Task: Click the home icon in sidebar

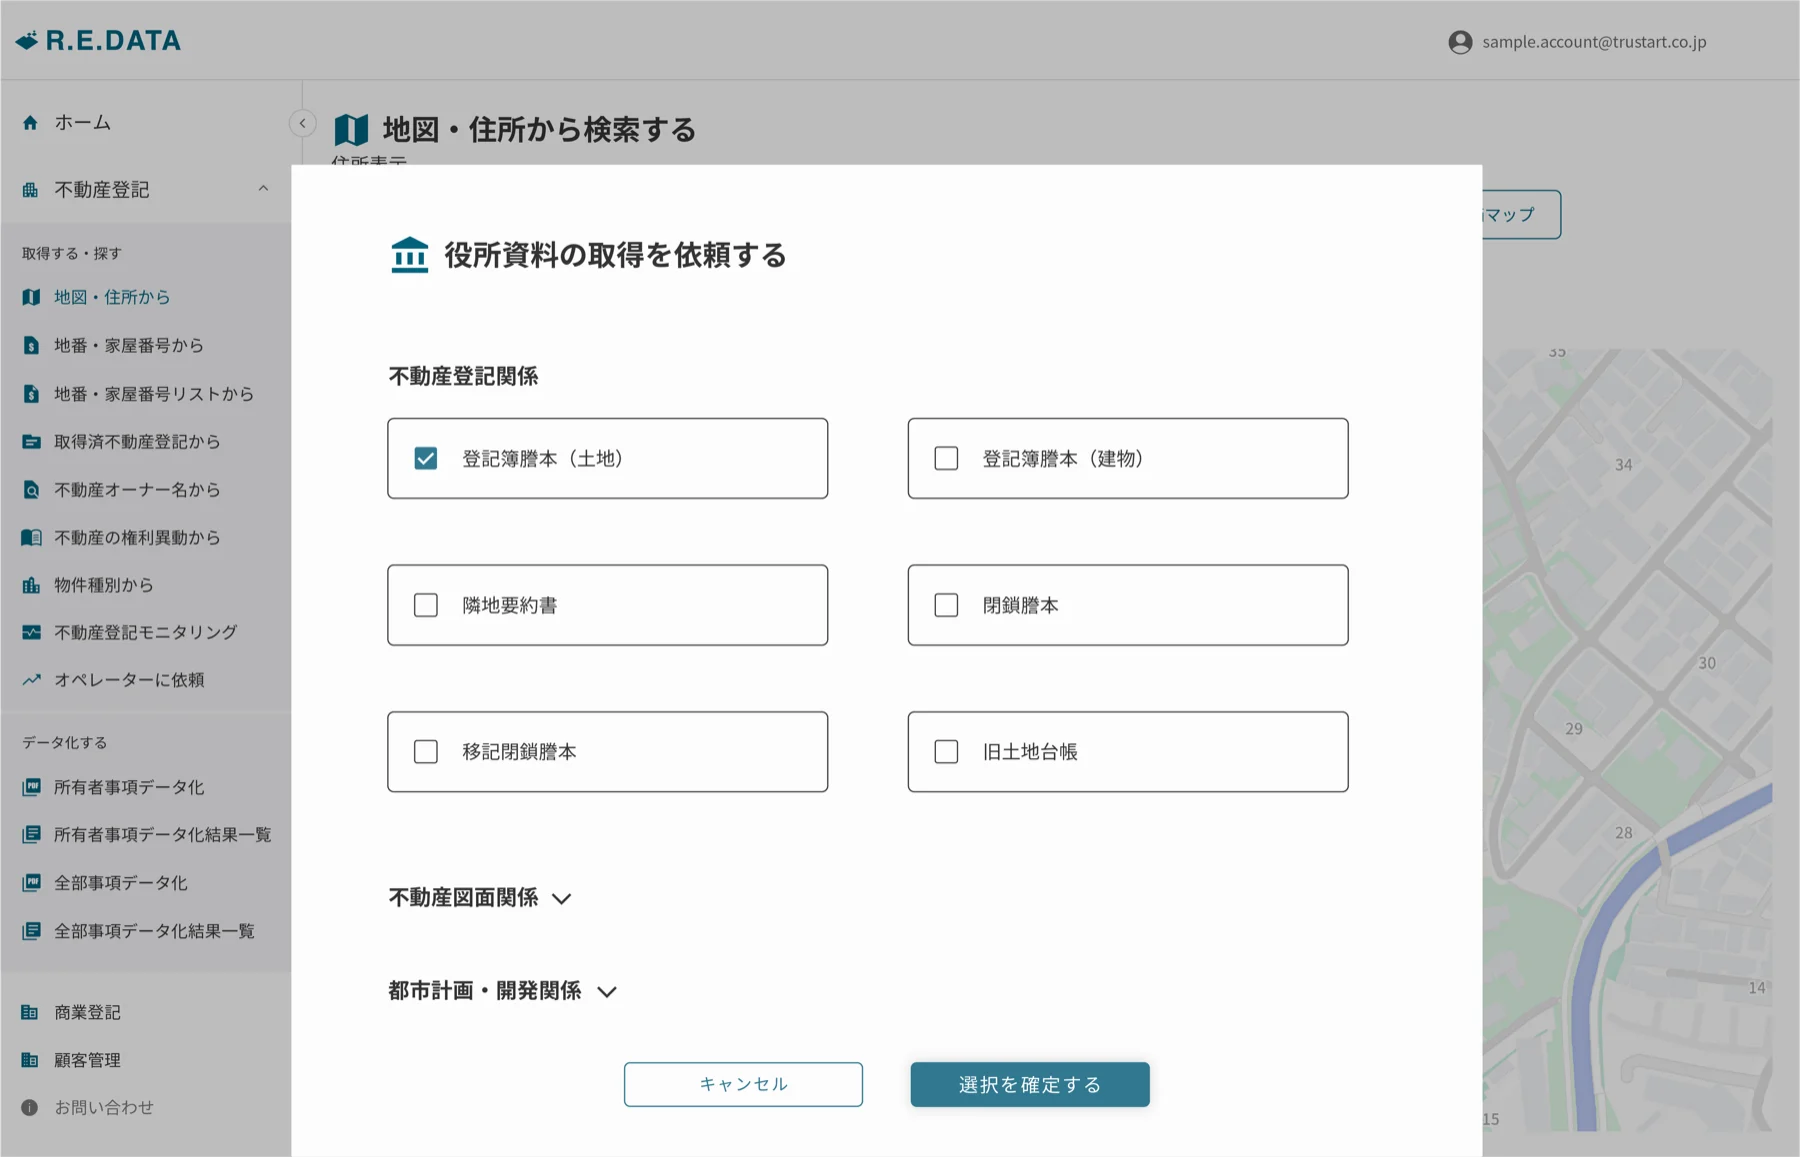Action: coord(30,123)
